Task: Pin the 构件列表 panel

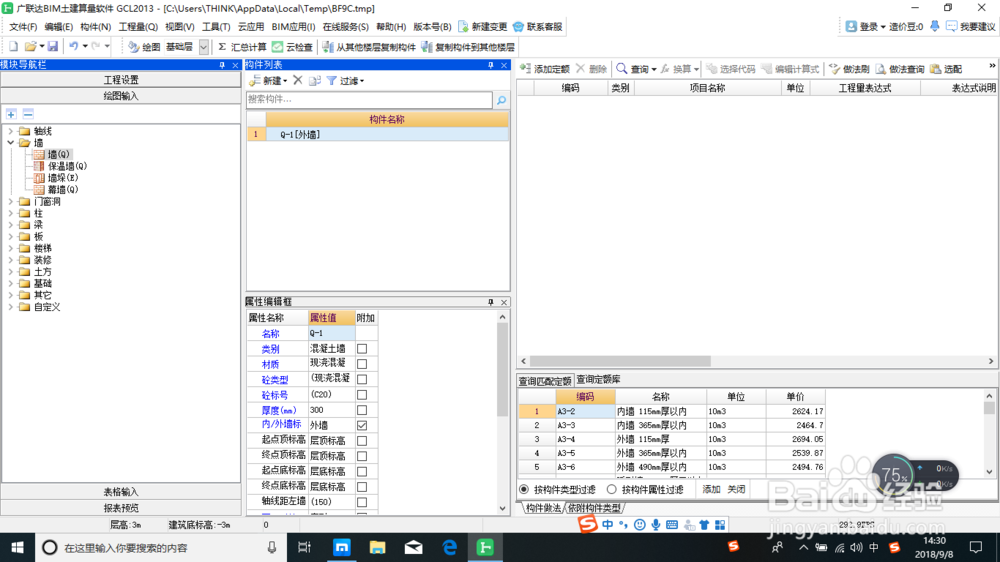Action: coord(490,65)
